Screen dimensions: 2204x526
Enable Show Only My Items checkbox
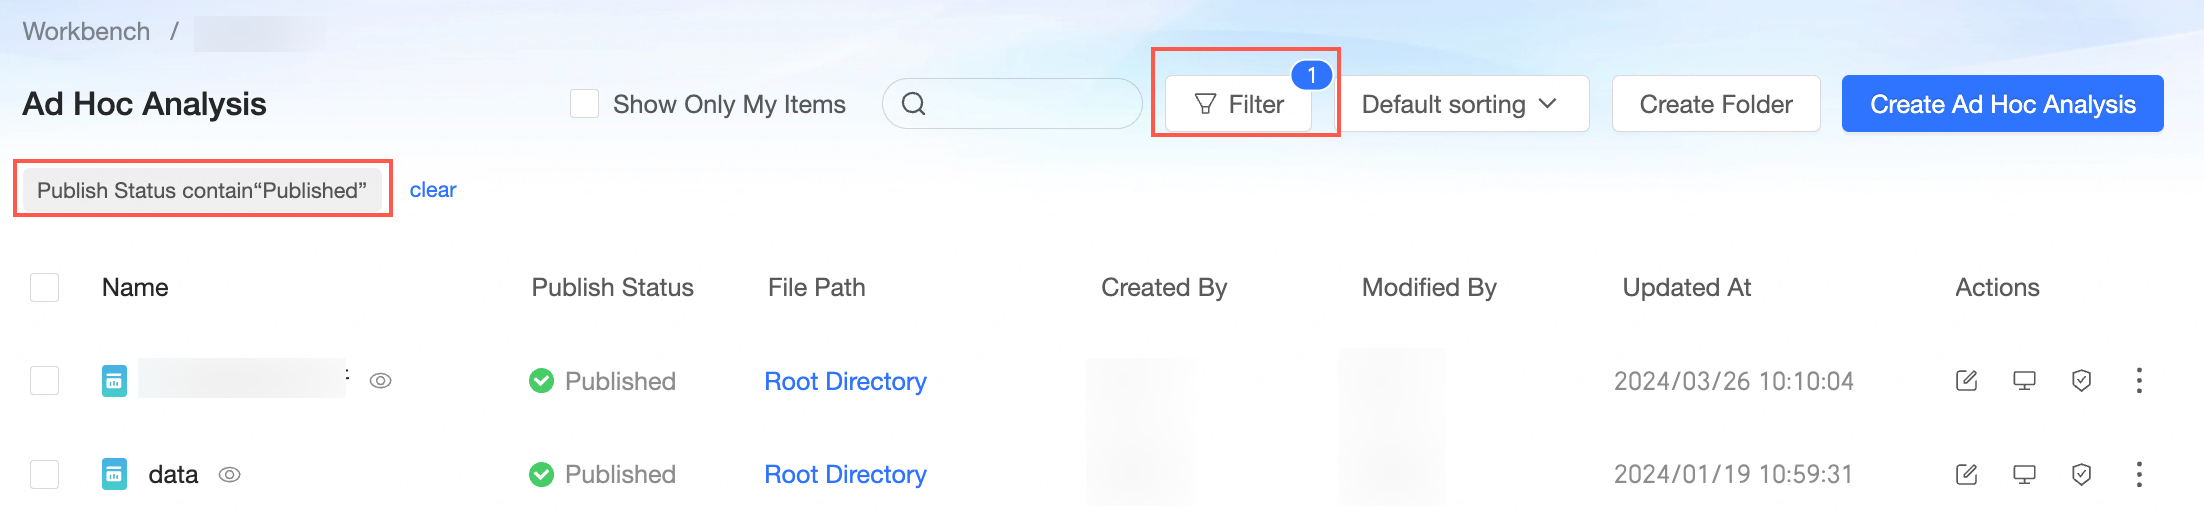(584, 104)
